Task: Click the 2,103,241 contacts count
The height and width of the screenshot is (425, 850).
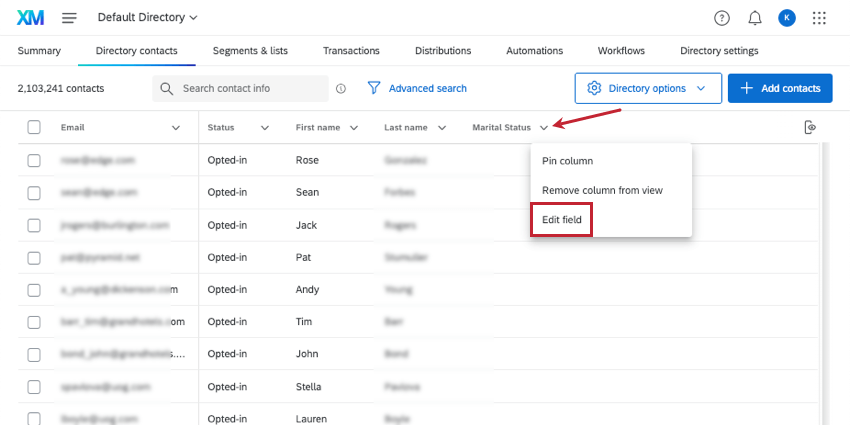Action: point(61,88)
